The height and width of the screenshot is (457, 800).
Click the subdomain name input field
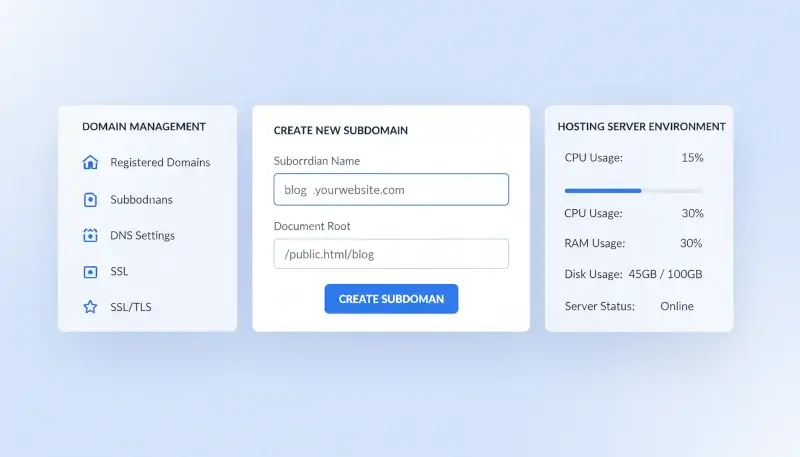391,189
